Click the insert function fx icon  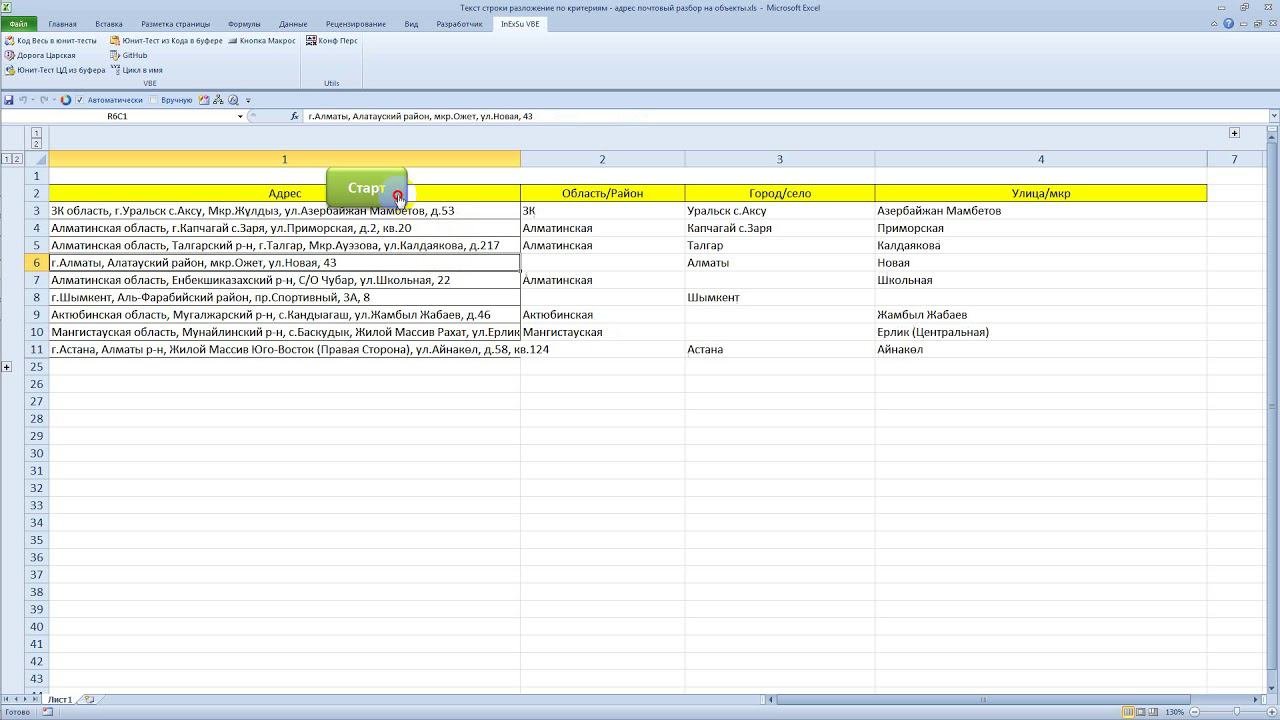tap(294, 116)
